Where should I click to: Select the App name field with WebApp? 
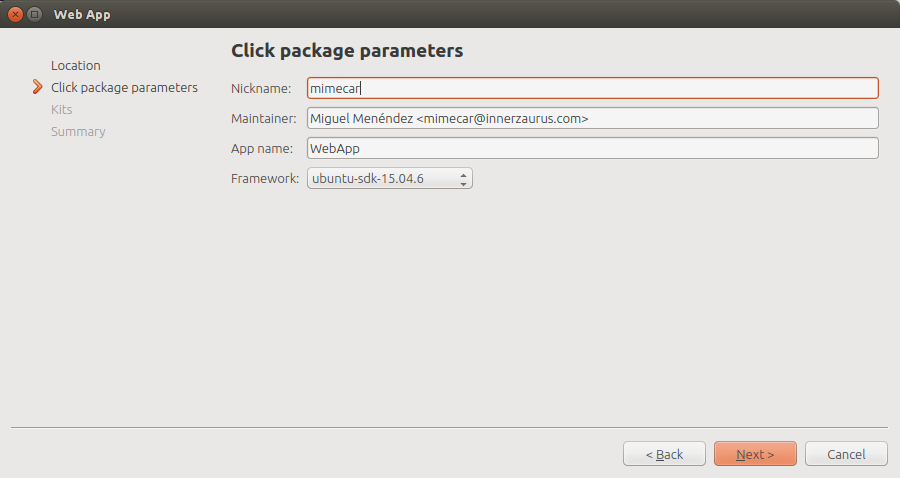click(592, 148)
